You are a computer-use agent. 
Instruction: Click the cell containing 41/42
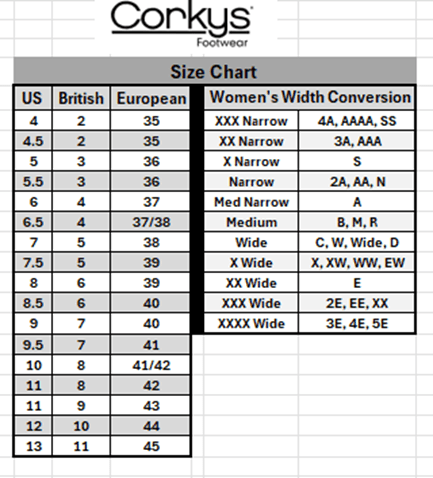tap(151, 365)
